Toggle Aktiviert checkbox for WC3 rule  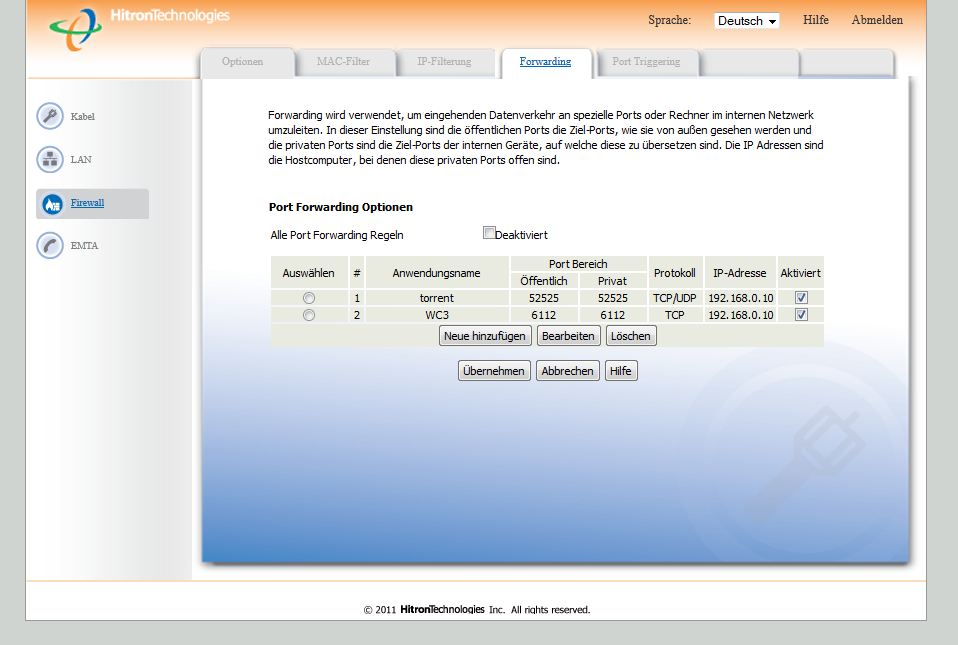[801, 315]
